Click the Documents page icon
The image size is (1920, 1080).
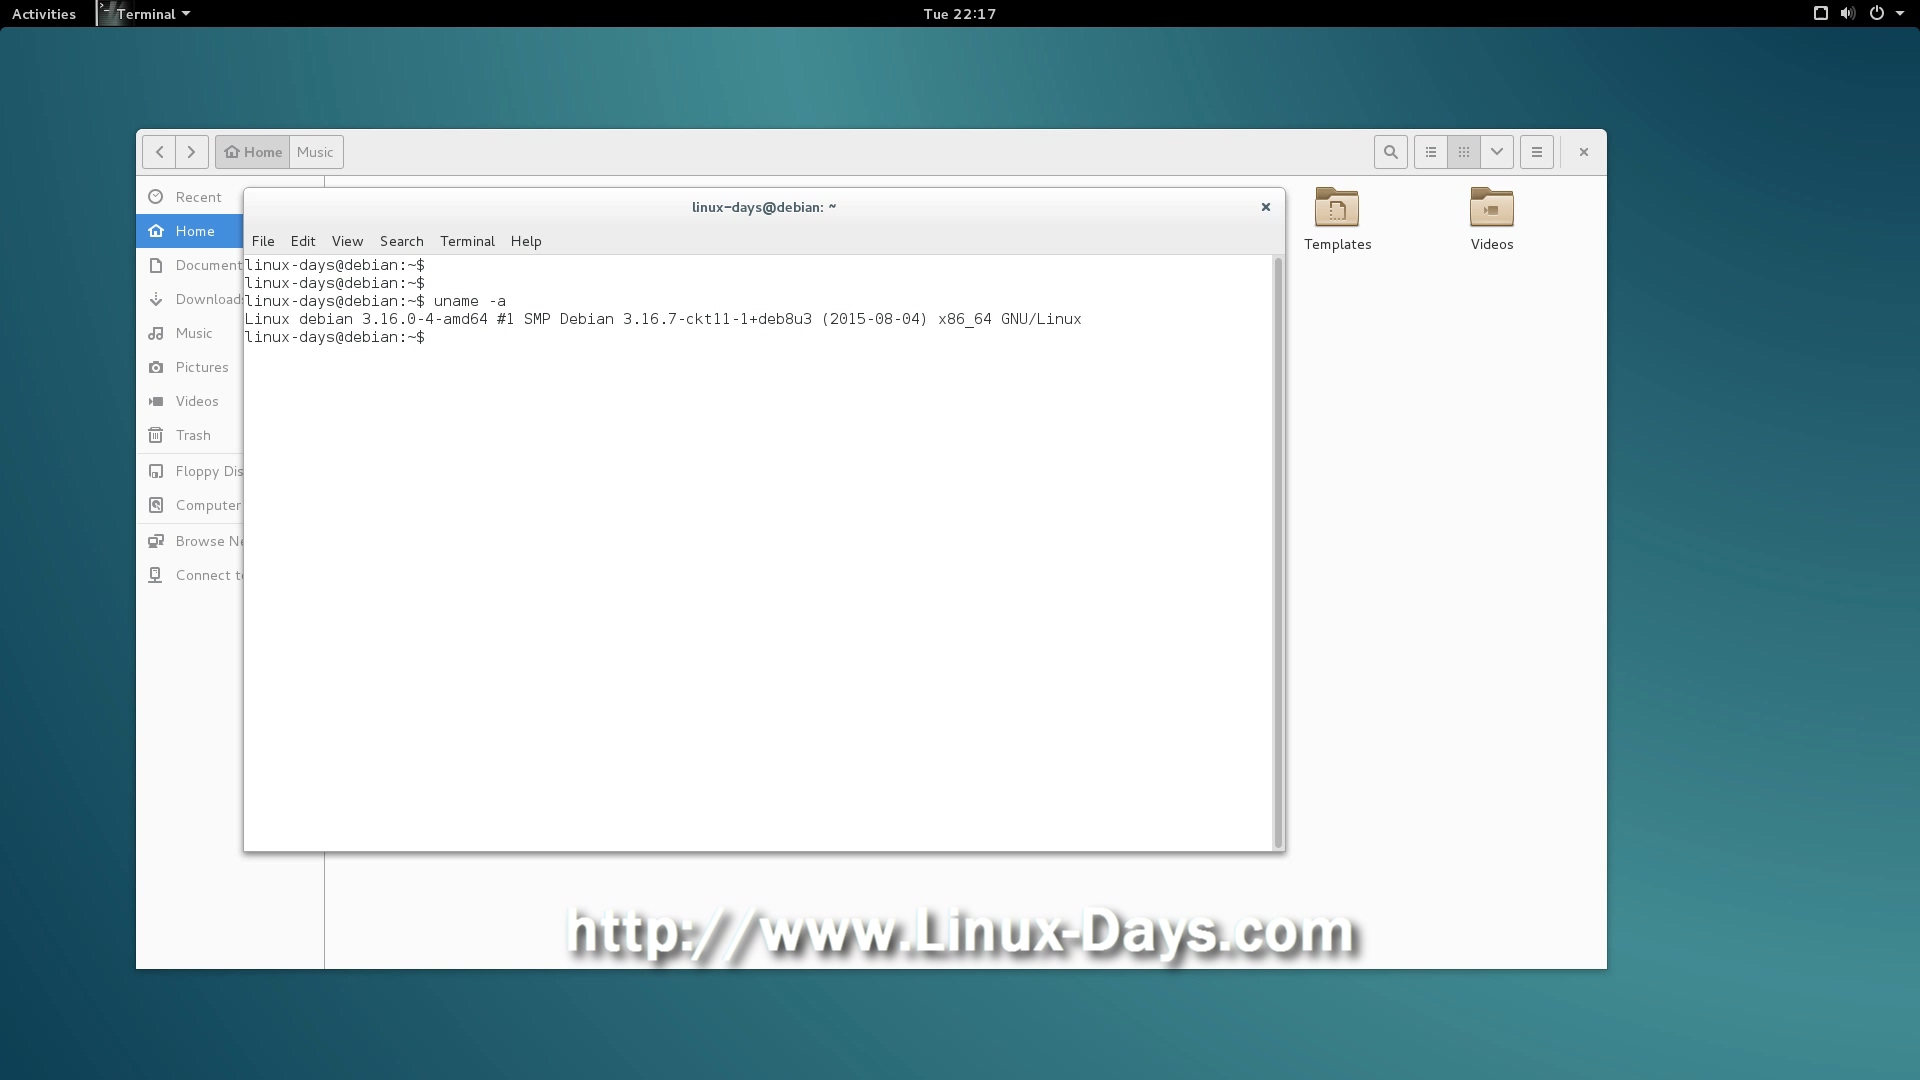[156, 265]
